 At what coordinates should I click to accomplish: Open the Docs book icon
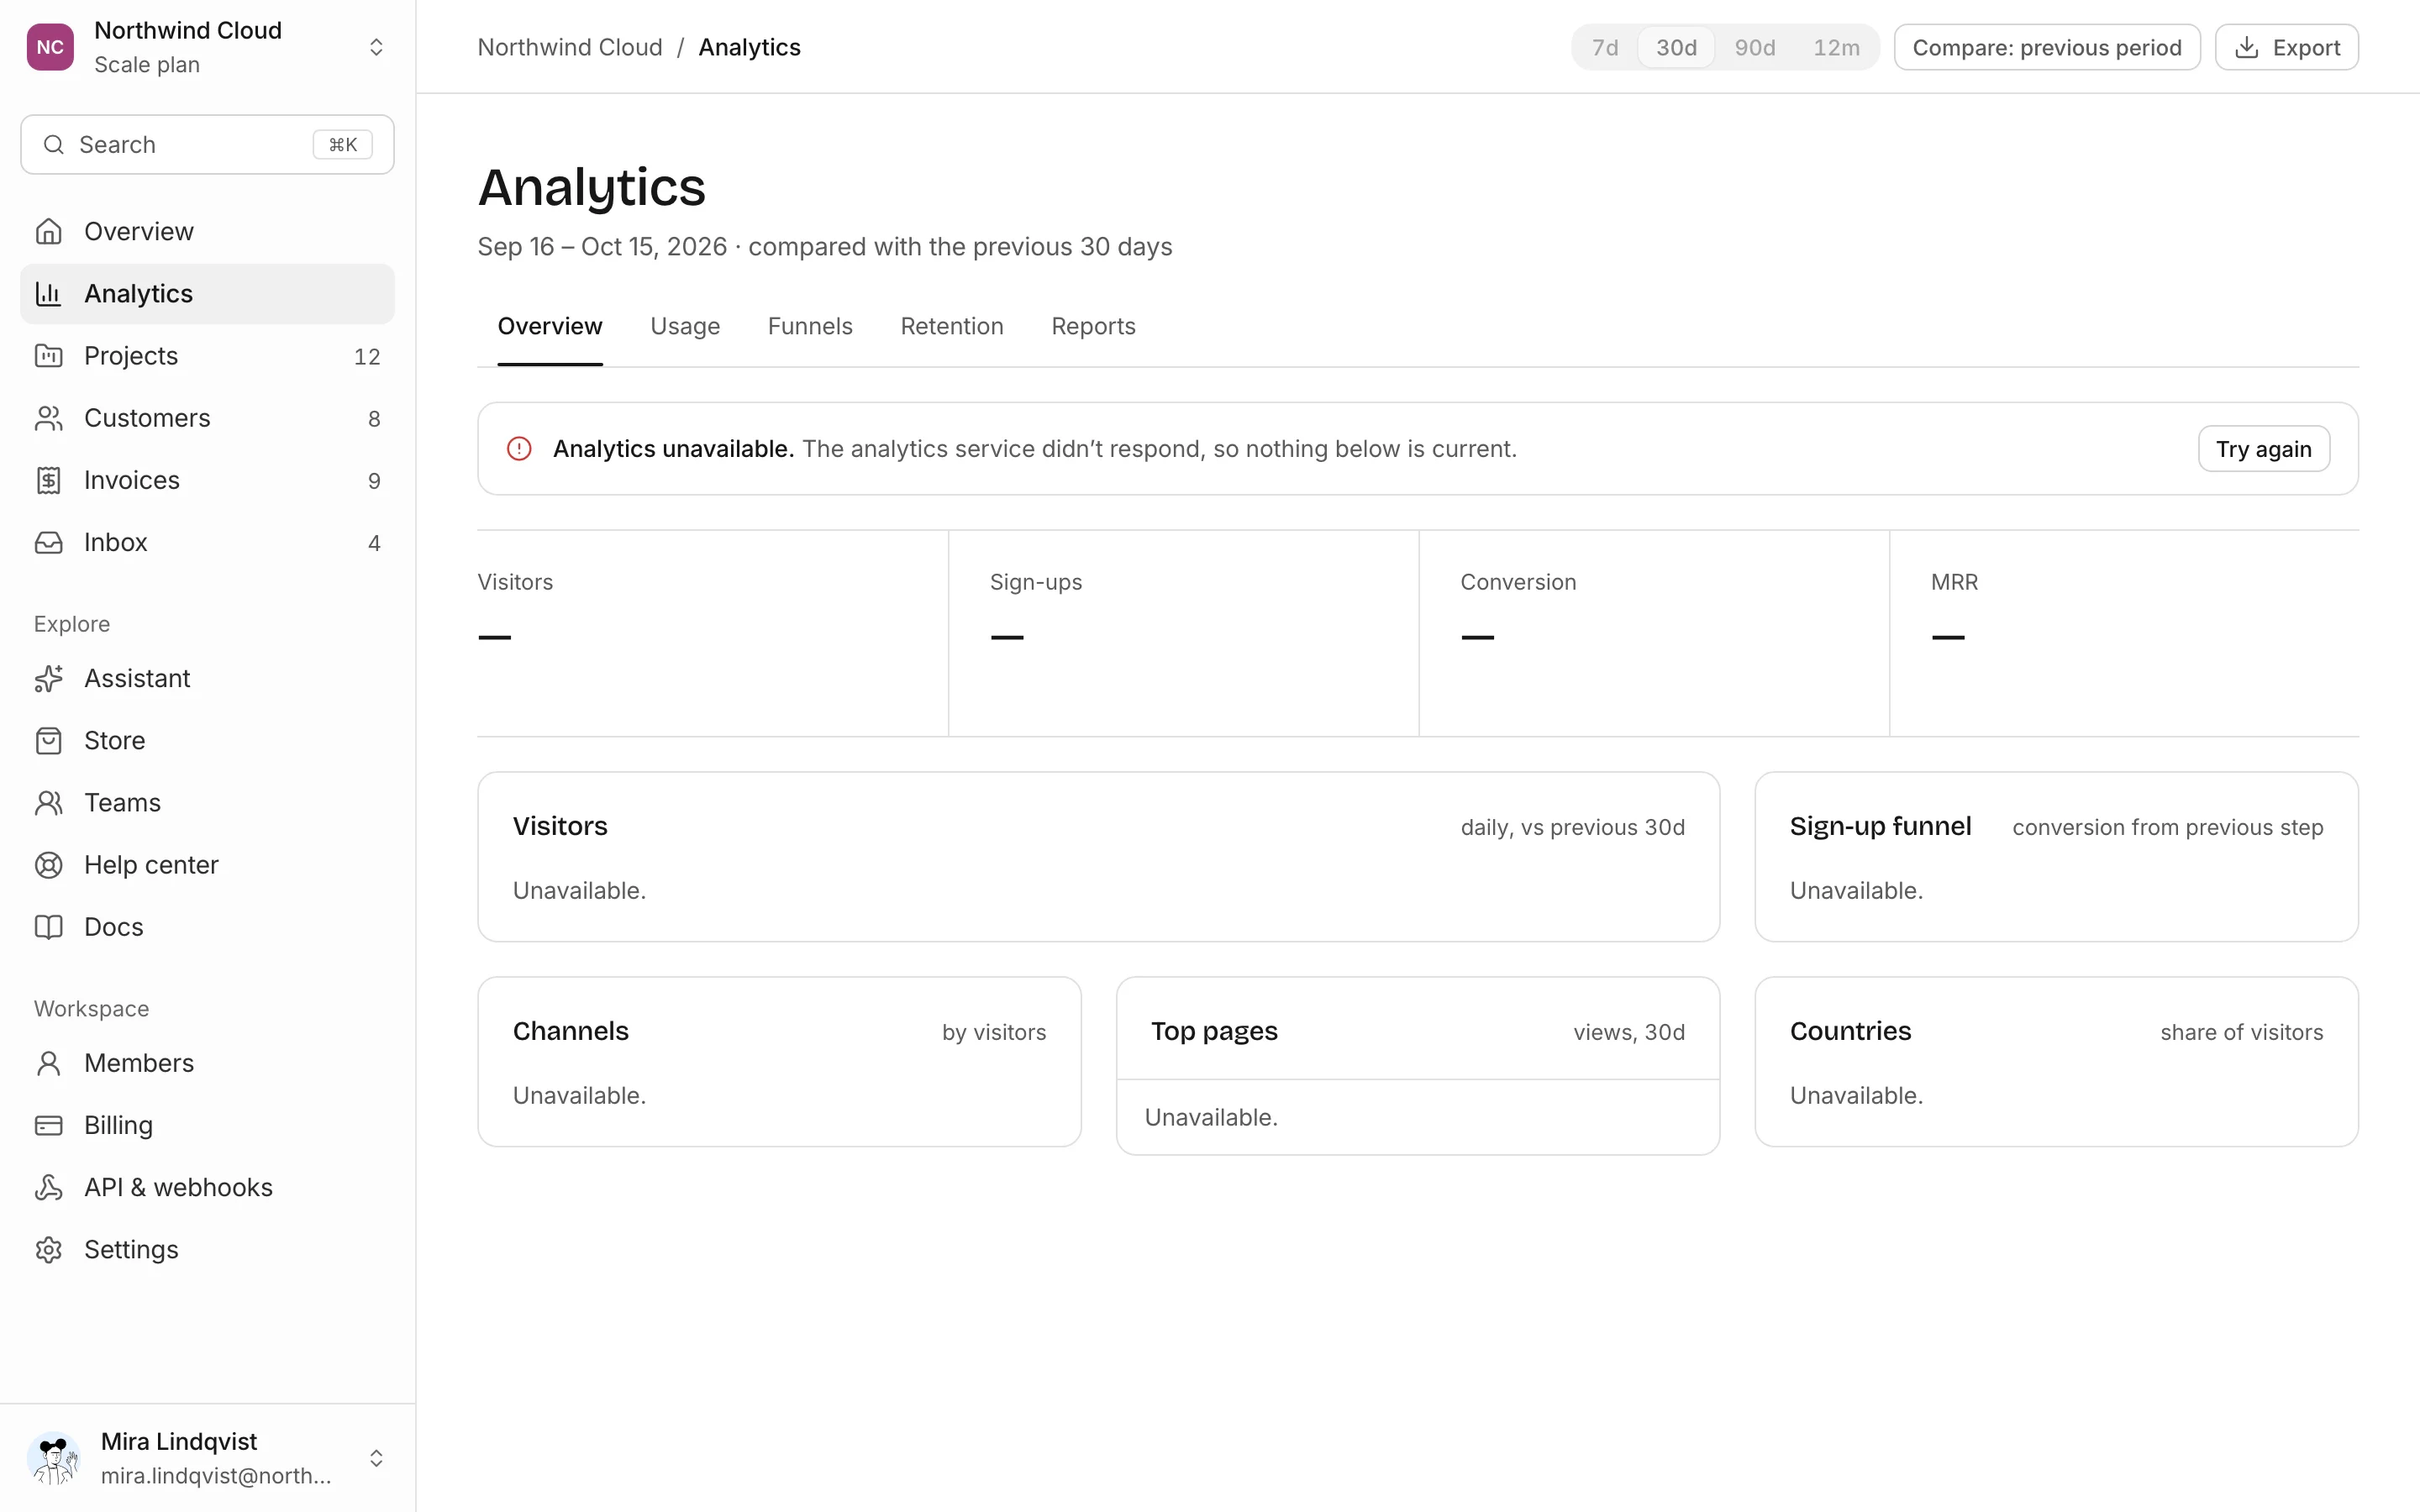tap(48, 926)
